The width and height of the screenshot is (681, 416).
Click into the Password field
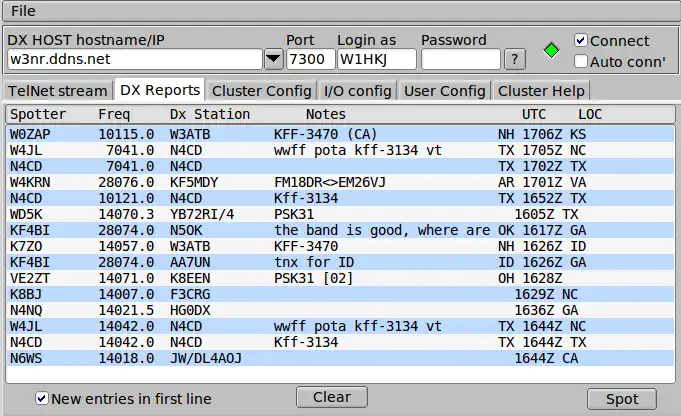click(460, 59)
